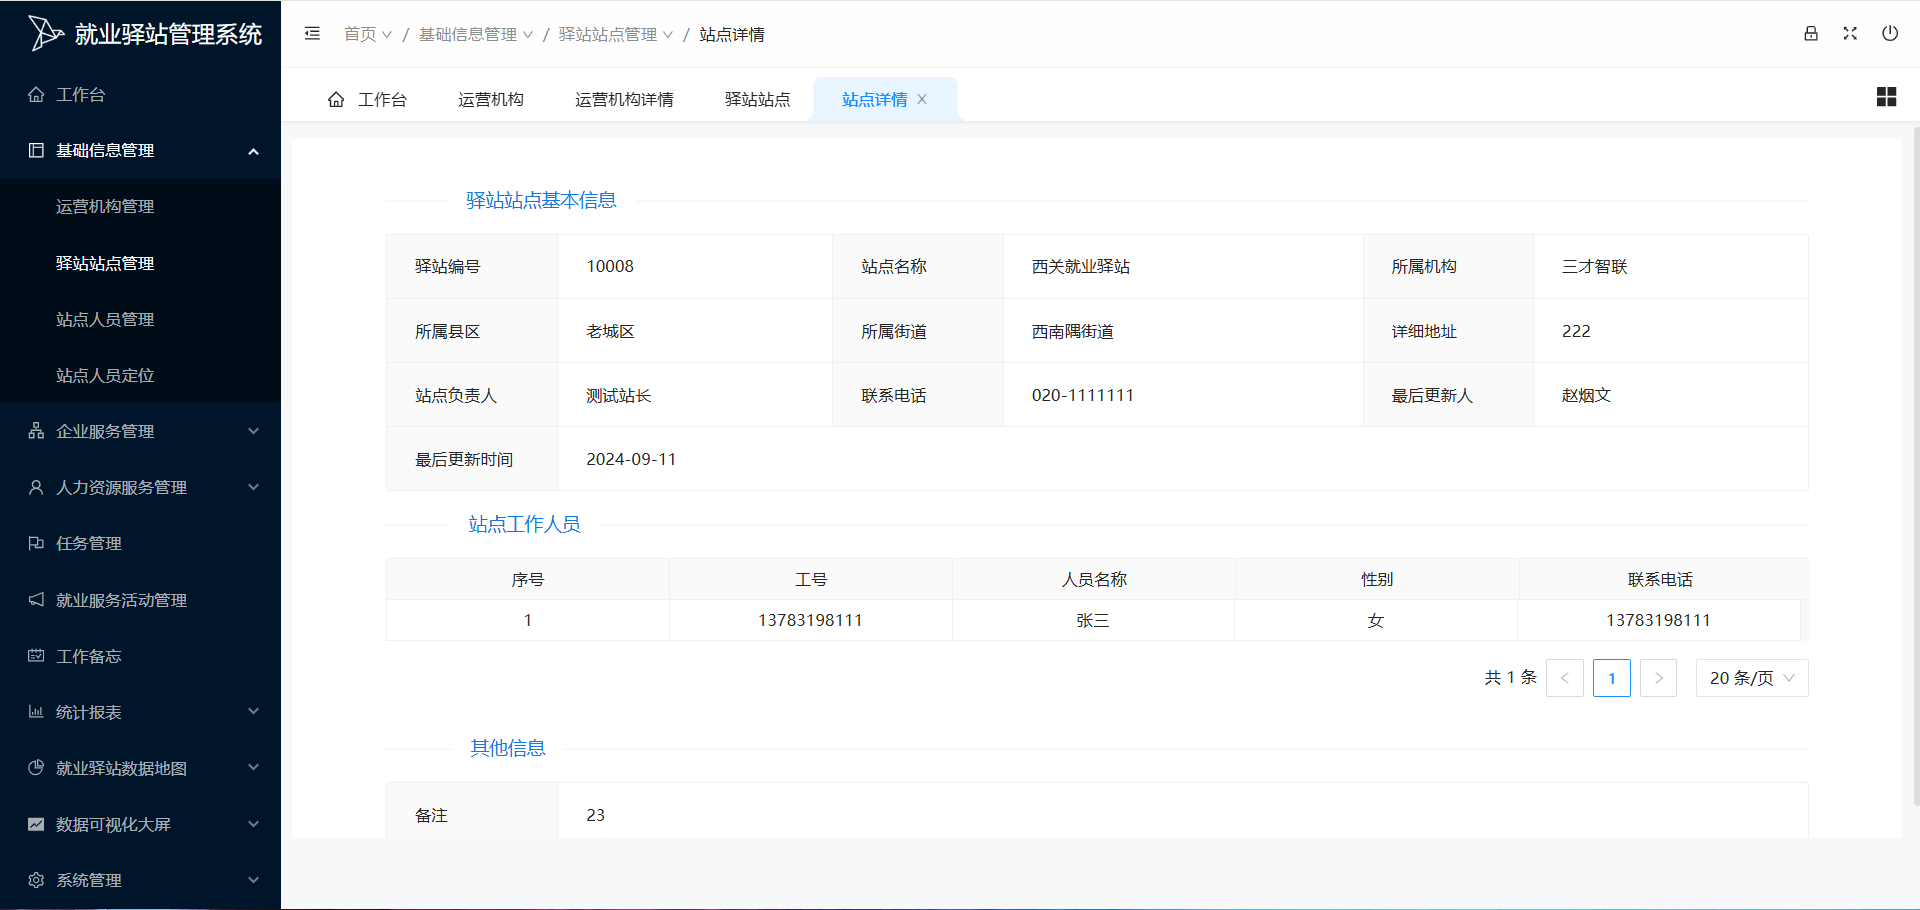This screenshot has height=910, width=1920.
Task: Click the 共 1 条 total count text
Action: coord(1510,678)
